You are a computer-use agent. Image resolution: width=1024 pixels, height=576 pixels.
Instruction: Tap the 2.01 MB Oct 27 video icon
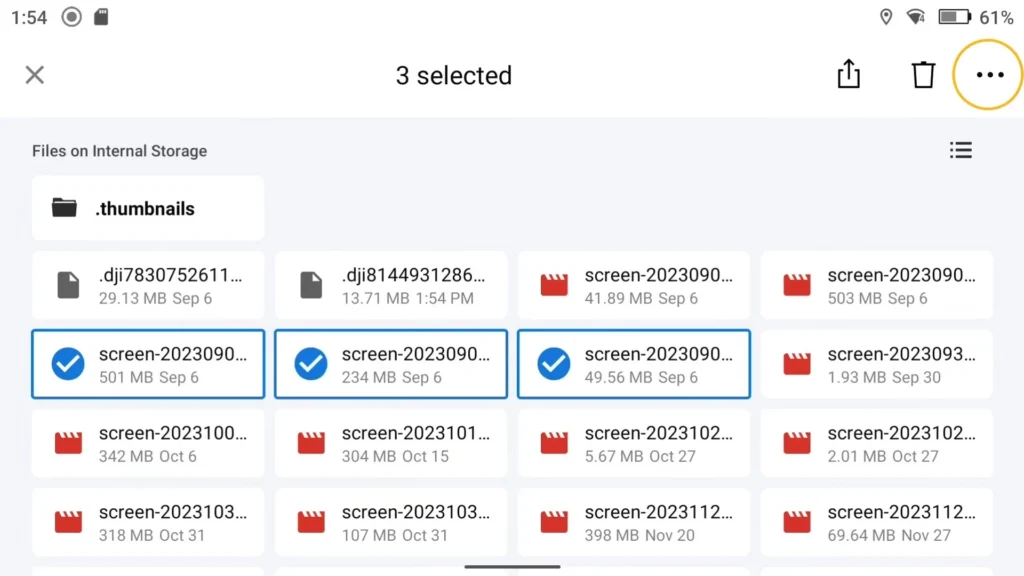click(x=797, y=443)
